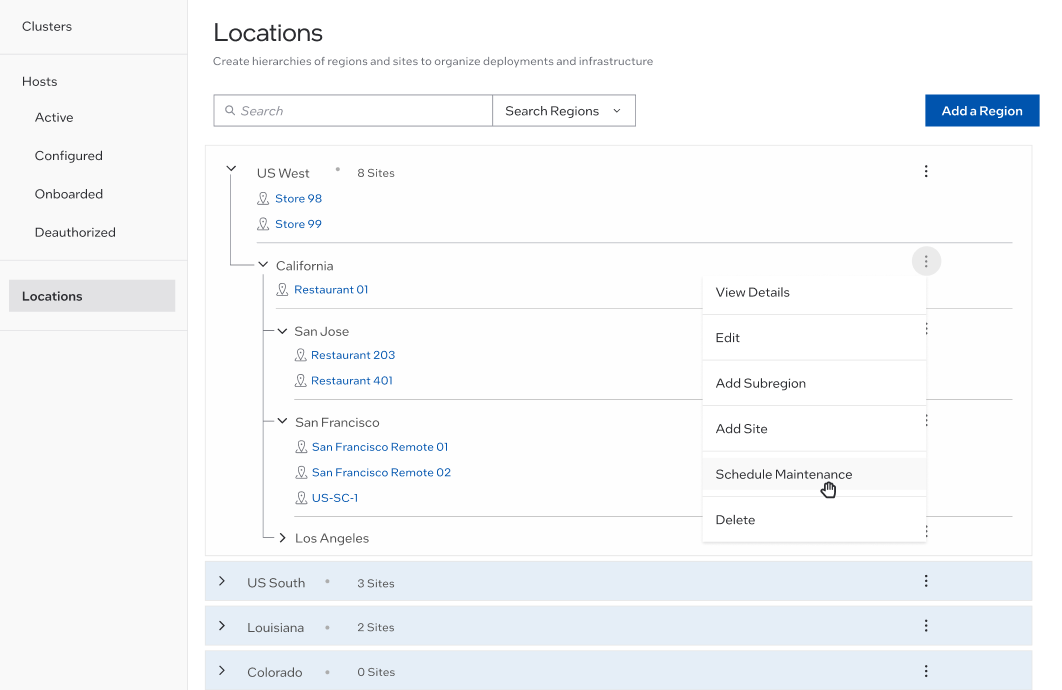Screen dimensions: 1062x690
Task: Go to Deauthorized hosts in sidebar
Action: coord(75,232)
